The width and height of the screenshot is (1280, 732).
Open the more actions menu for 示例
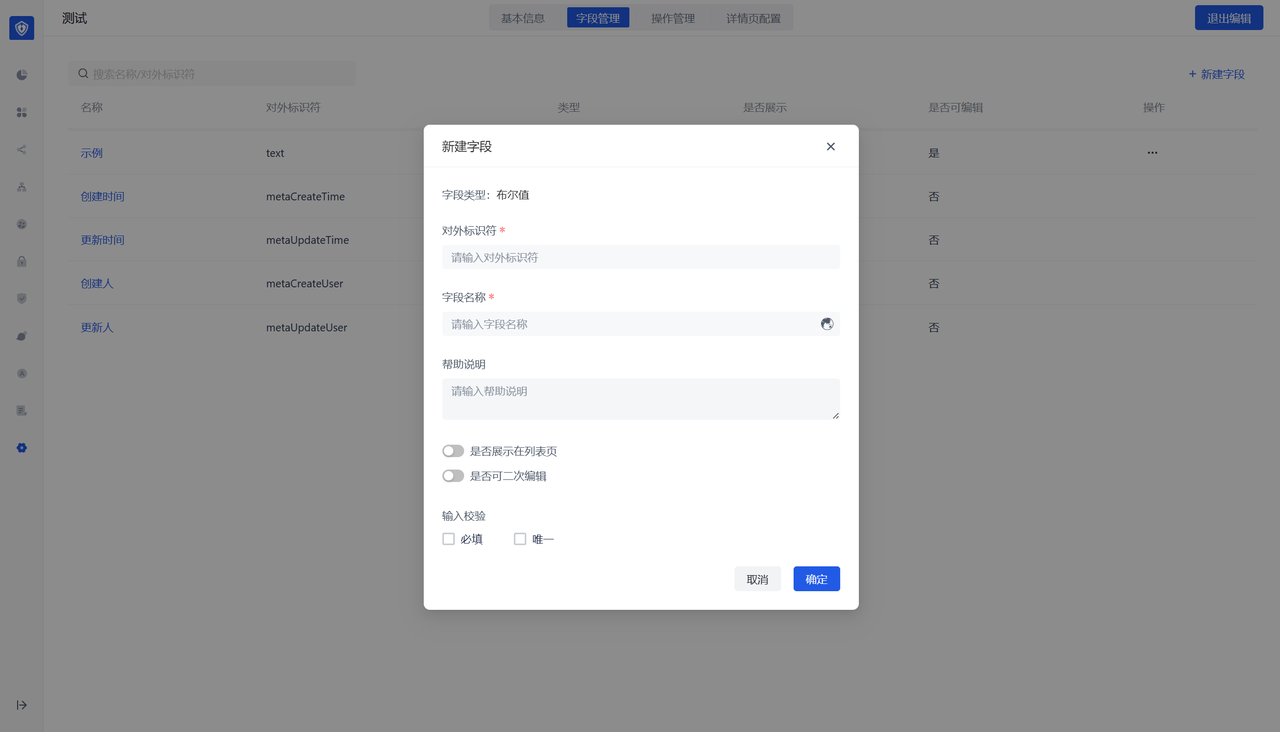pos(1152,153)
